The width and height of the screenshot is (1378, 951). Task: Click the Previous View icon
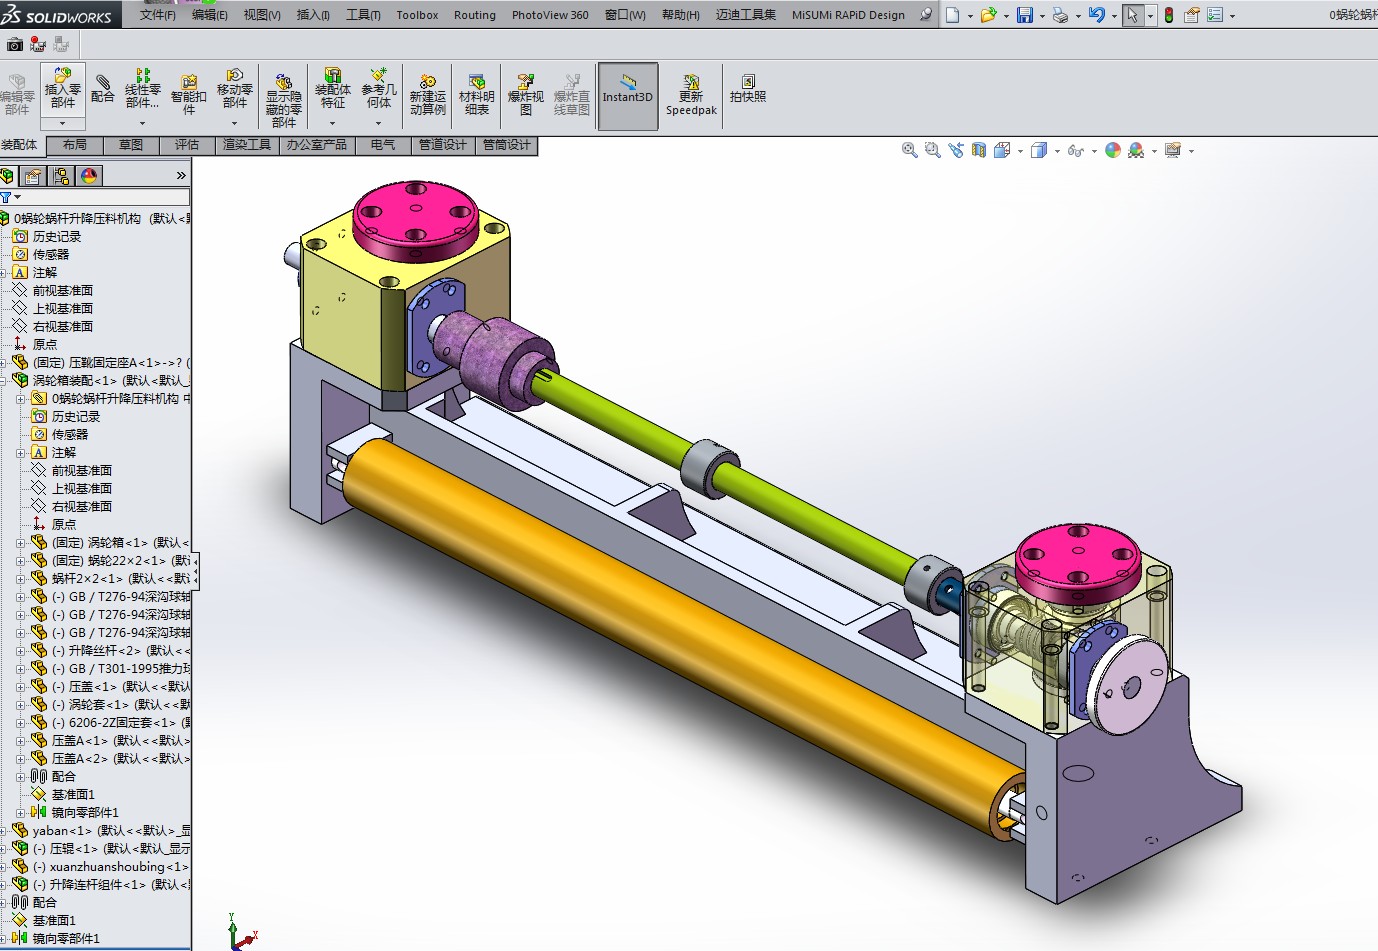click(956, 150)
